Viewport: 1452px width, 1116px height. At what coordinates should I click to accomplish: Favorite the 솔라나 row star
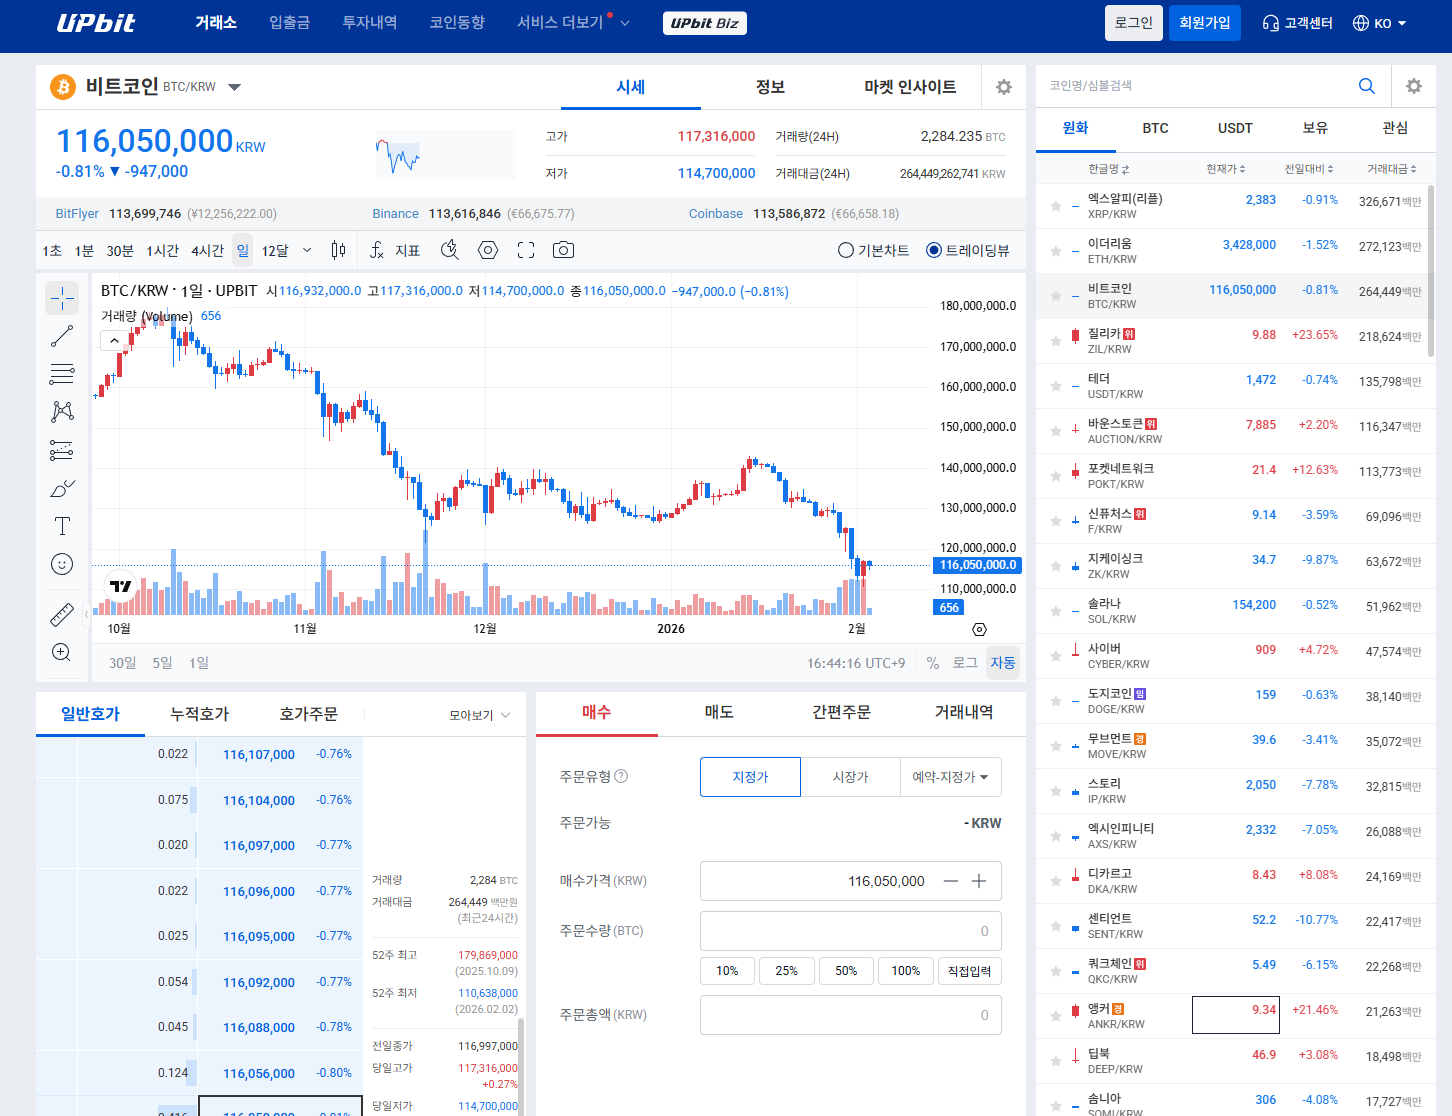coord(1056,611)
